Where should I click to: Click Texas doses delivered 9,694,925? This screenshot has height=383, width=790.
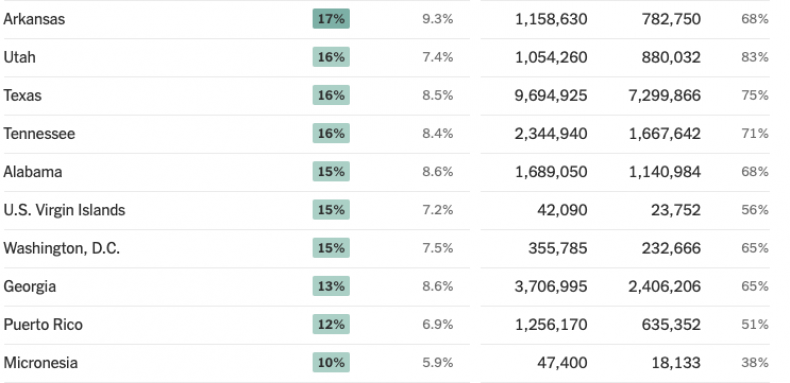pos(551,95)
